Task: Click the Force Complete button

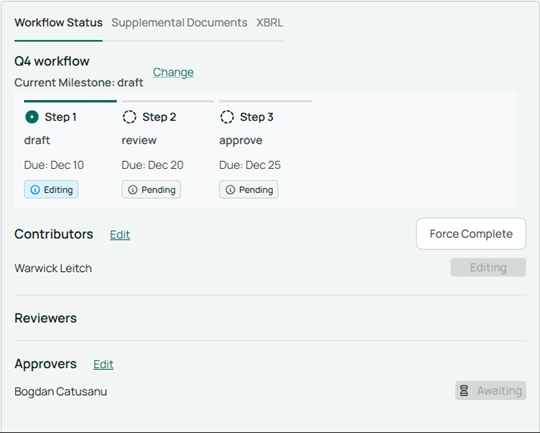Action: click(471, 234)
